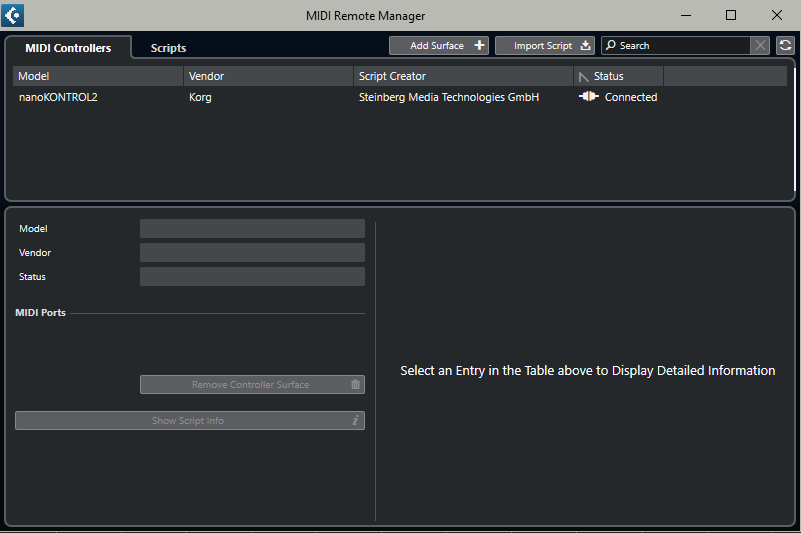Click the Remove Controller Surface button
Viewport: 801px width, 533px height.
tap(252, 384)
